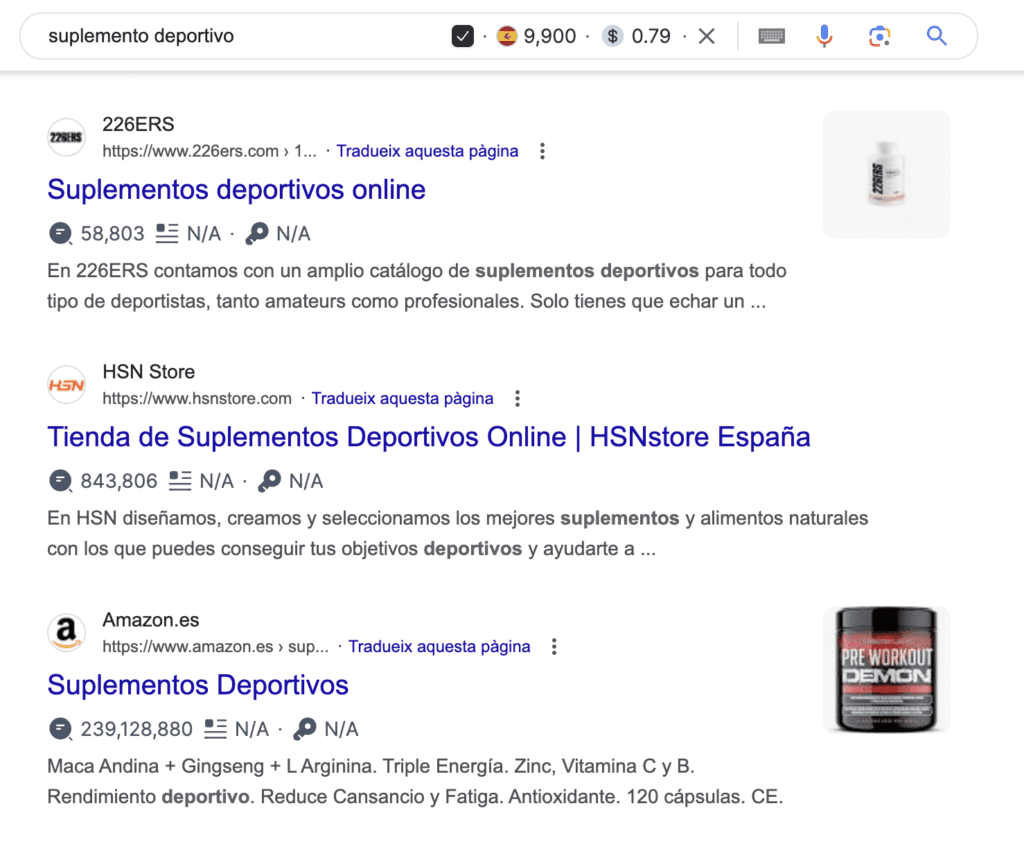Click the HSN Store site name
Screen dimensions: 1024x851
click(x=149, y=372)
